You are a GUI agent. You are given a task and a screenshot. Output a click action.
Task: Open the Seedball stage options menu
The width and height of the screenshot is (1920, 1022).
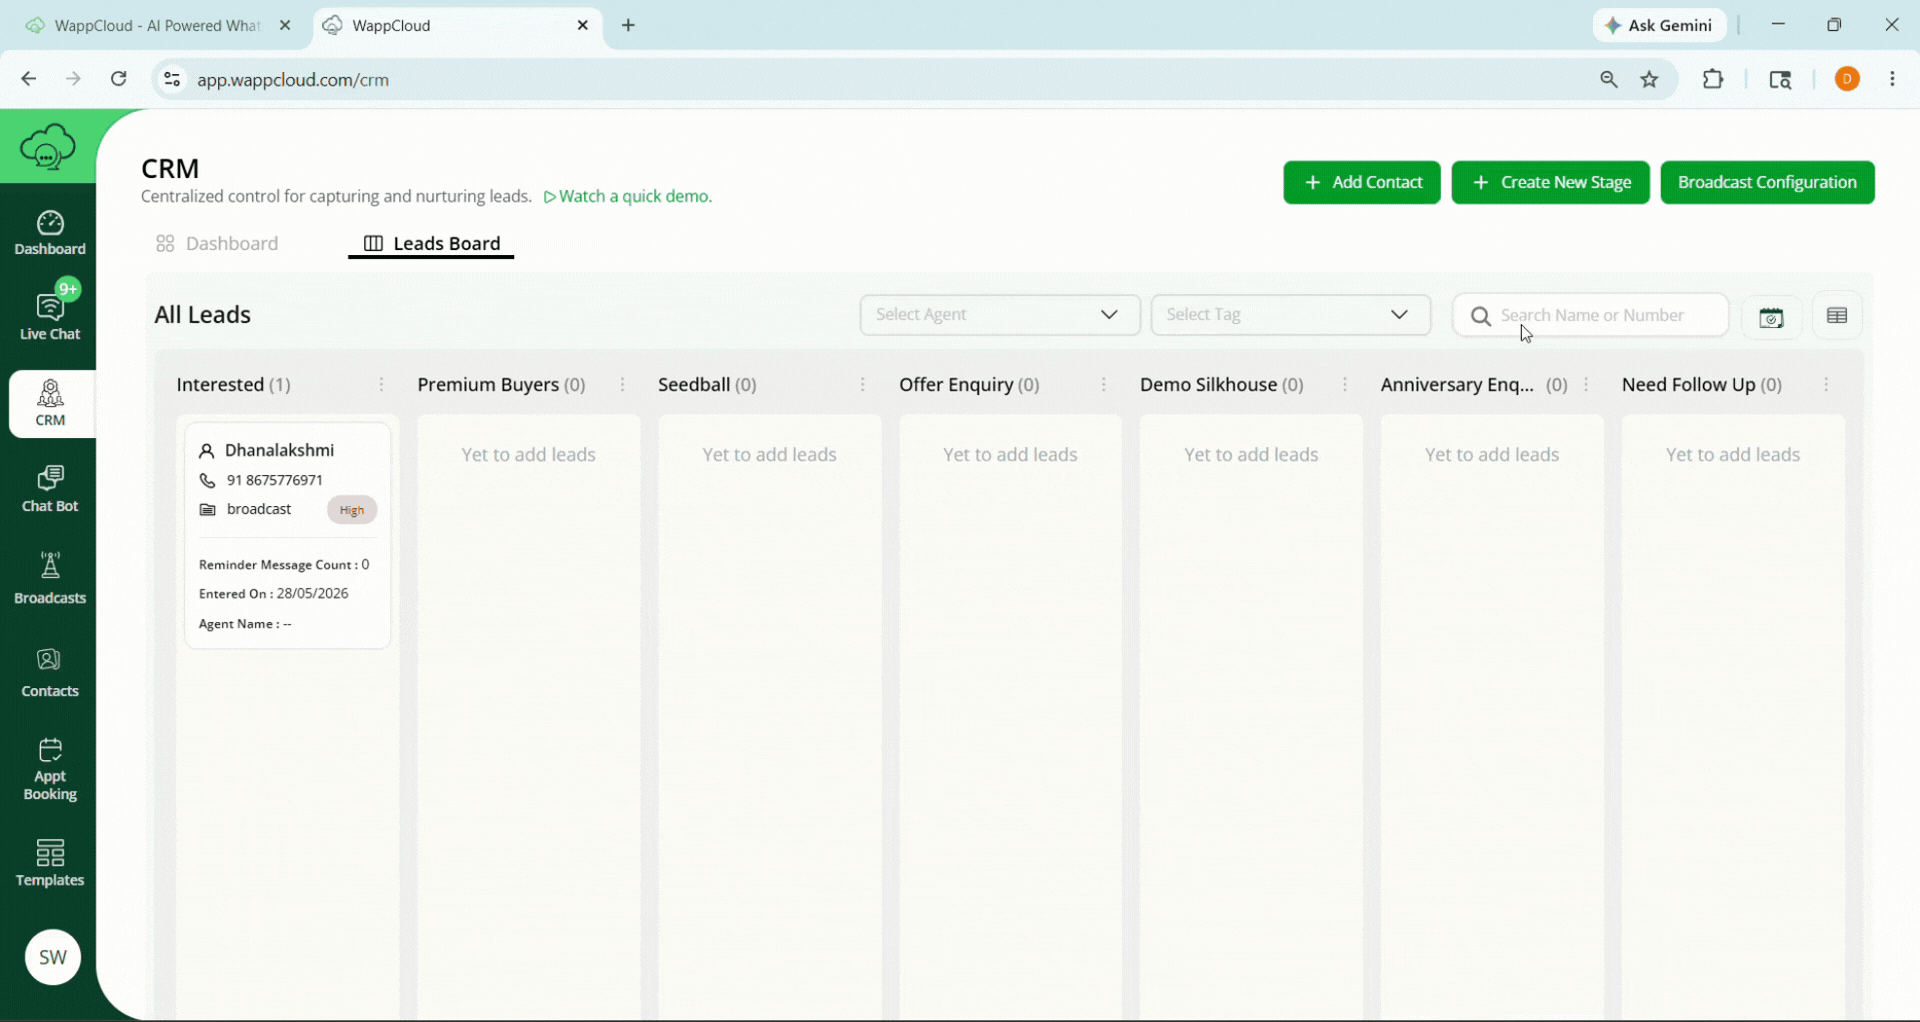click(863, 385)
